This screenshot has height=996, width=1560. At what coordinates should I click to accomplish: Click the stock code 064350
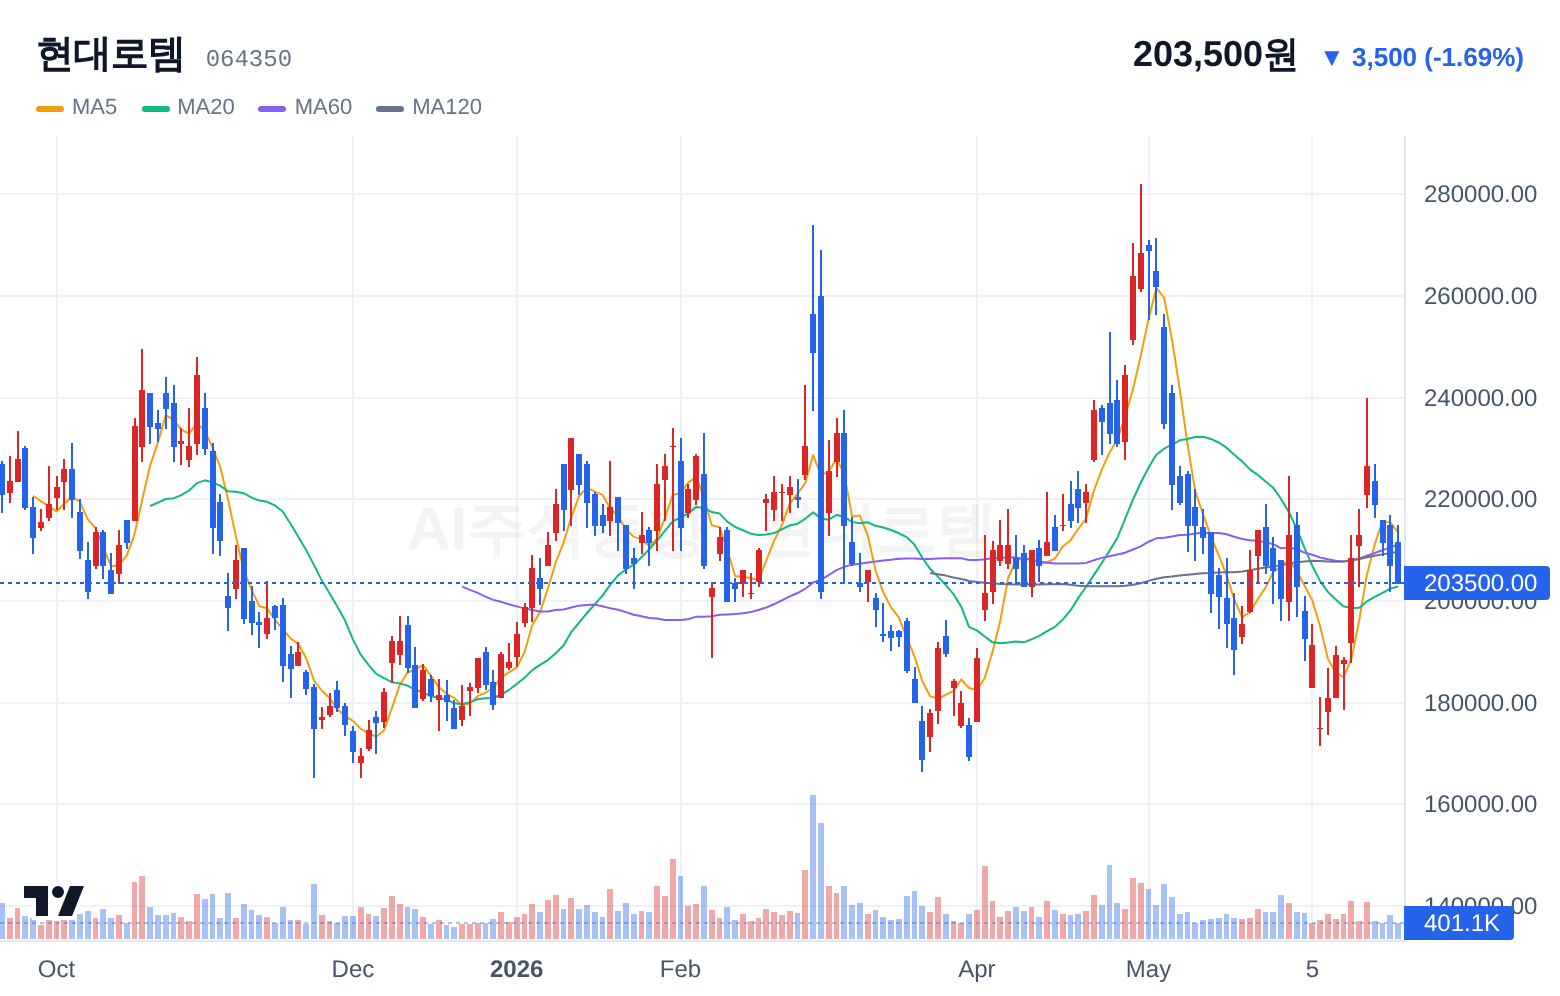pos(249,59)
